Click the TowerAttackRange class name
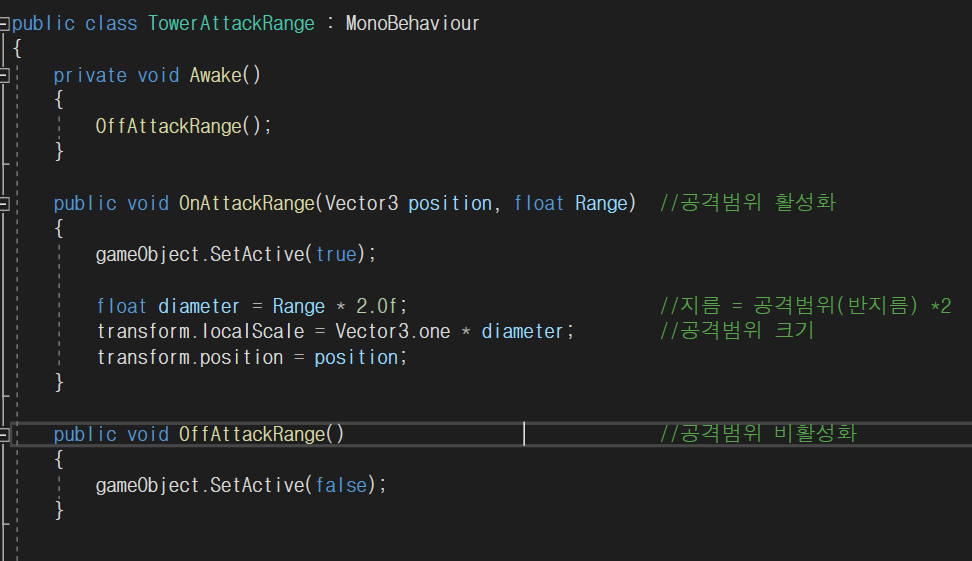The image size is (972, 561). point(231,23)
